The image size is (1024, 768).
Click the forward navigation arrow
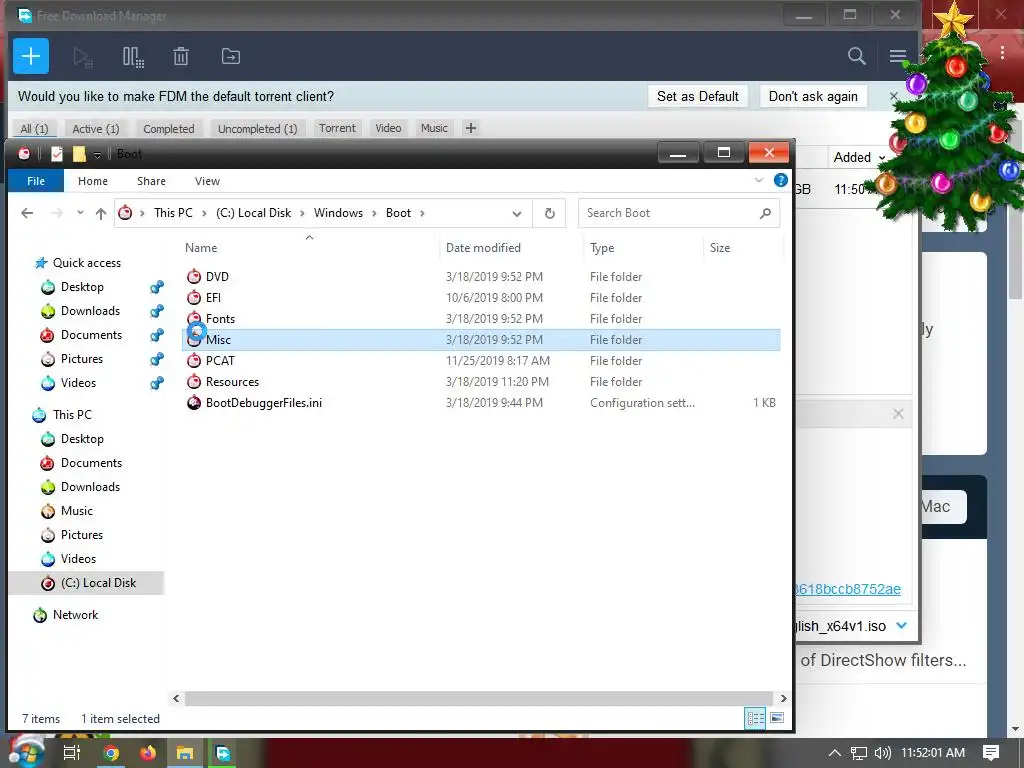point(57,213)
